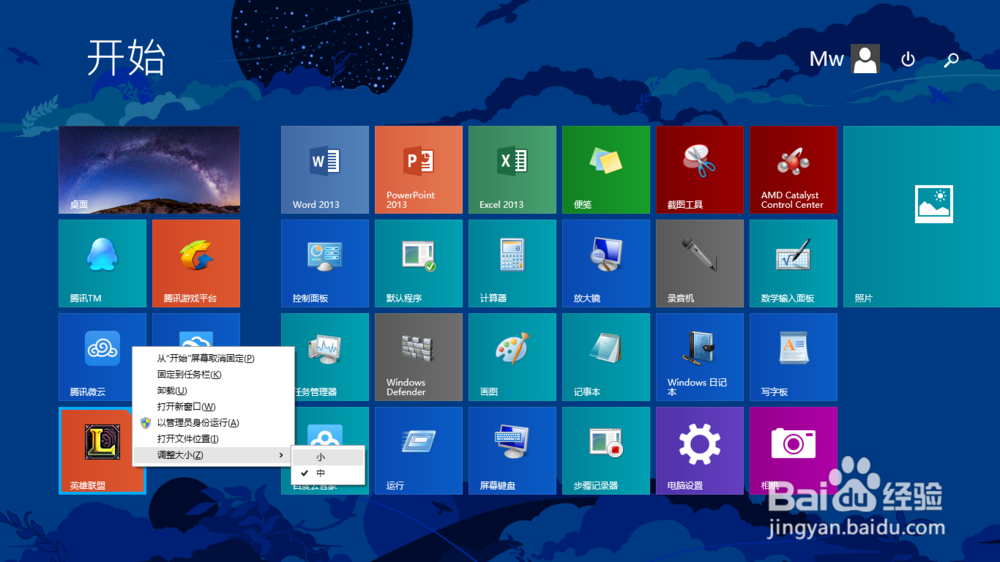Open the 运行 run tile
This screenshot has height=562, width=1000.
click(418, 451)
